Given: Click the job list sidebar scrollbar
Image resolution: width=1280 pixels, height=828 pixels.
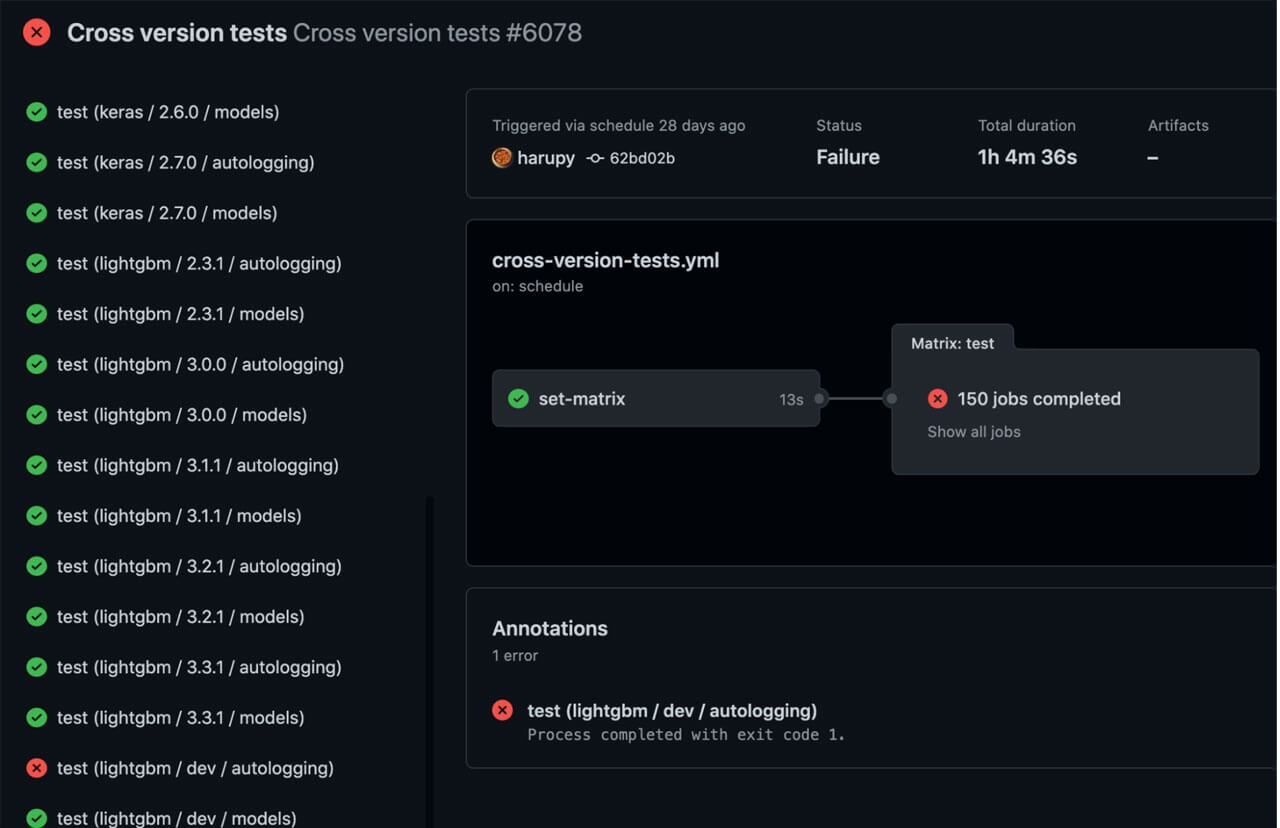Looking at the screenshot, I should 430,650.
